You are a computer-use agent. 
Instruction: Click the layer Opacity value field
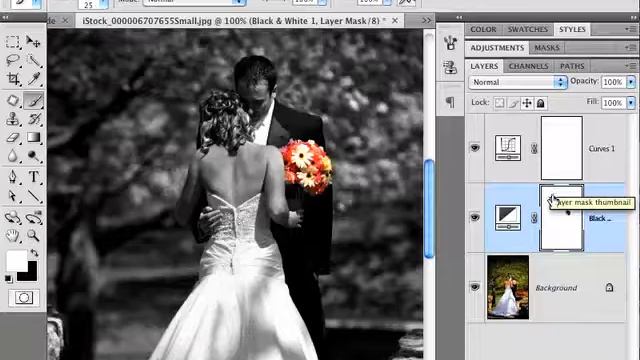coord(613,82)
